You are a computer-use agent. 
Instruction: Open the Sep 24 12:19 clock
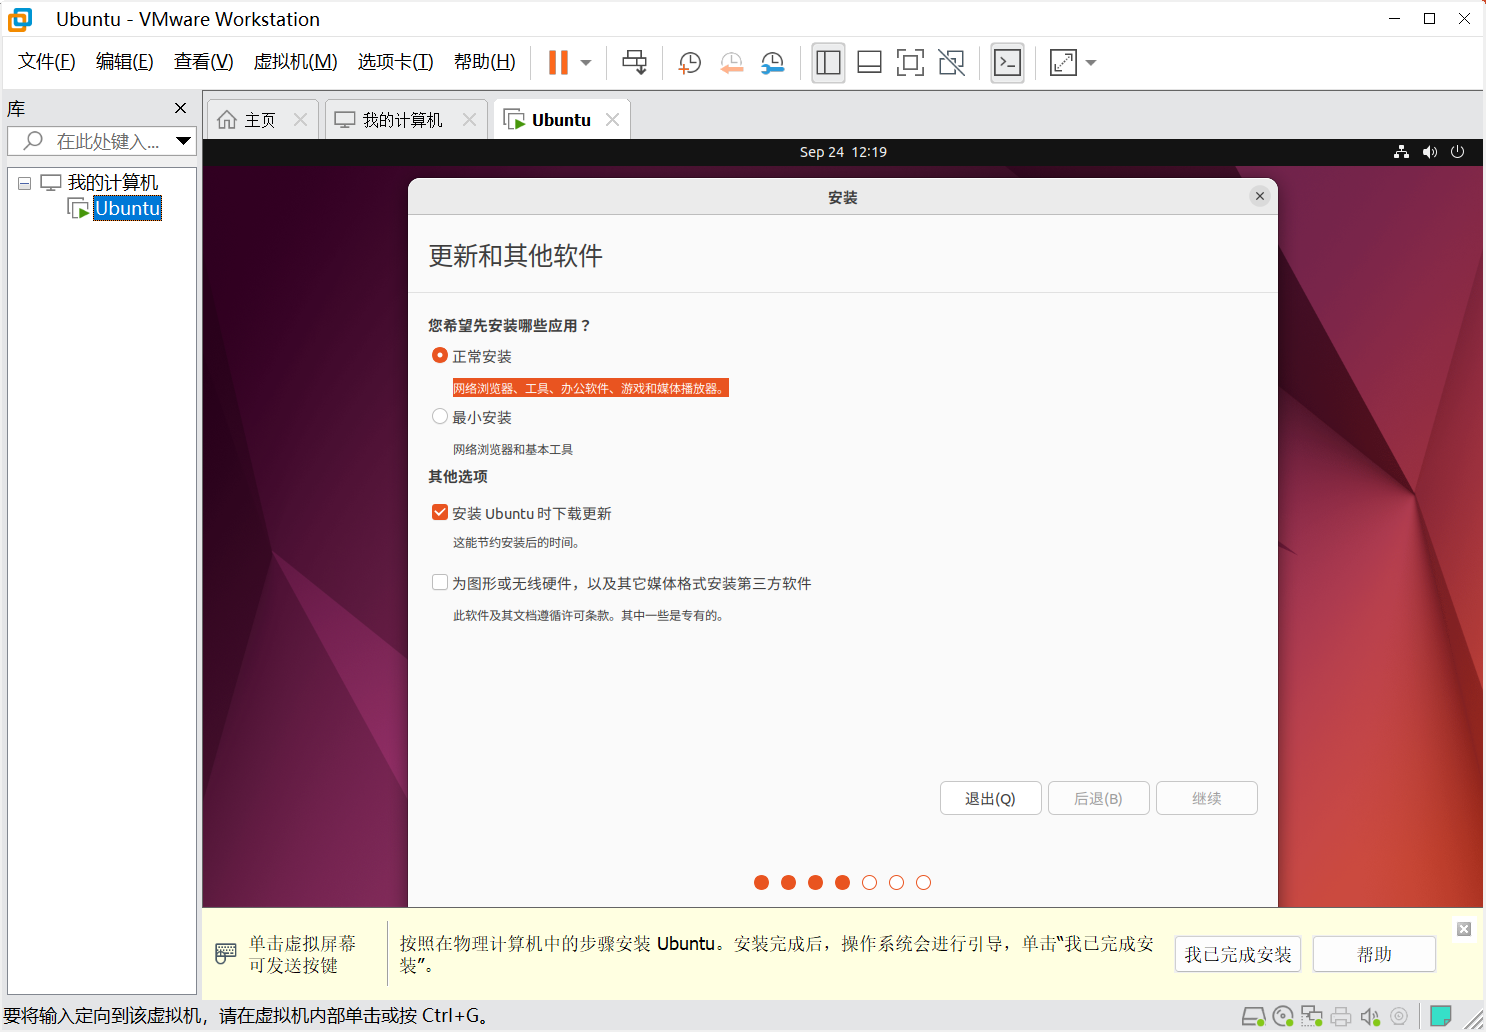843,152
